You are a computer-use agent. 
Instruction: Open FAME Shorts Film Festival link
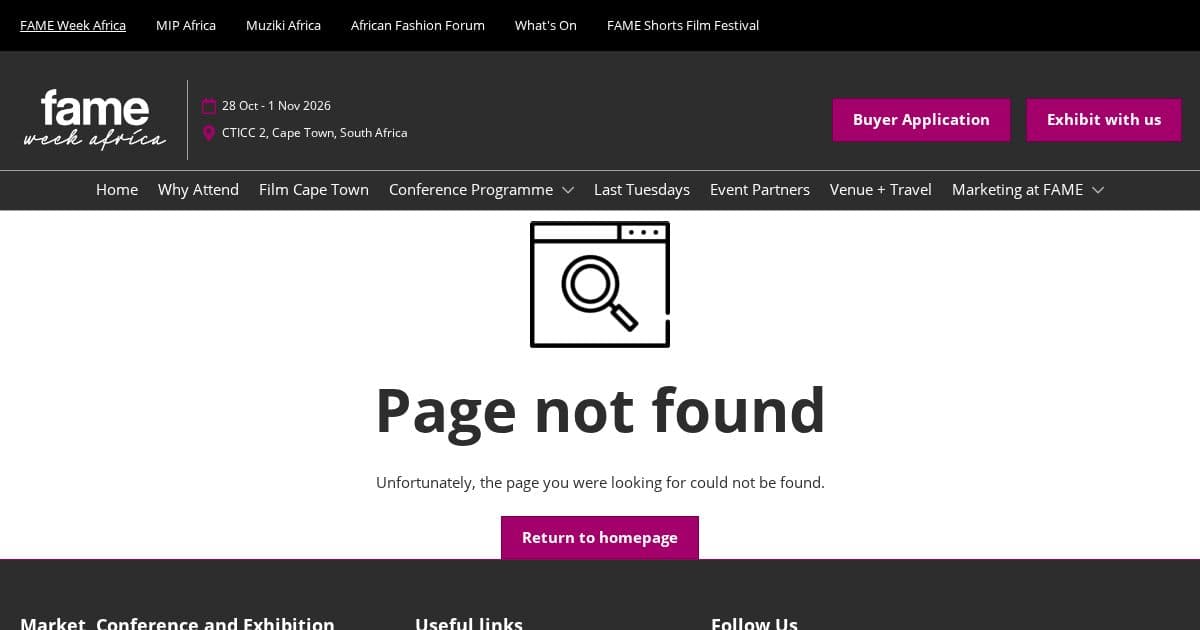(683, 26)
